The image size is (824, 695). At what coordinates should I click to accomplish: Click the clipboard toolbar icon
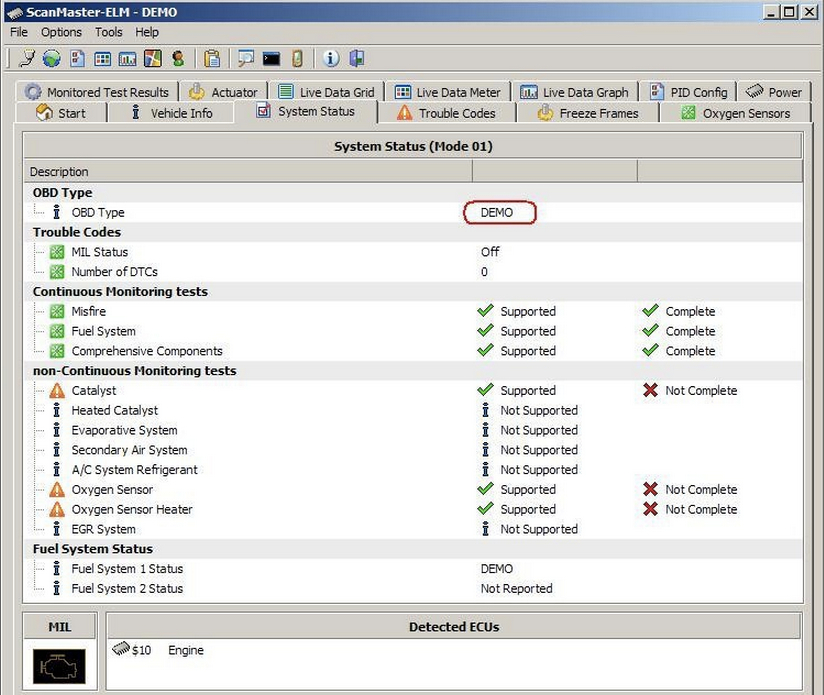pos(212,58)
